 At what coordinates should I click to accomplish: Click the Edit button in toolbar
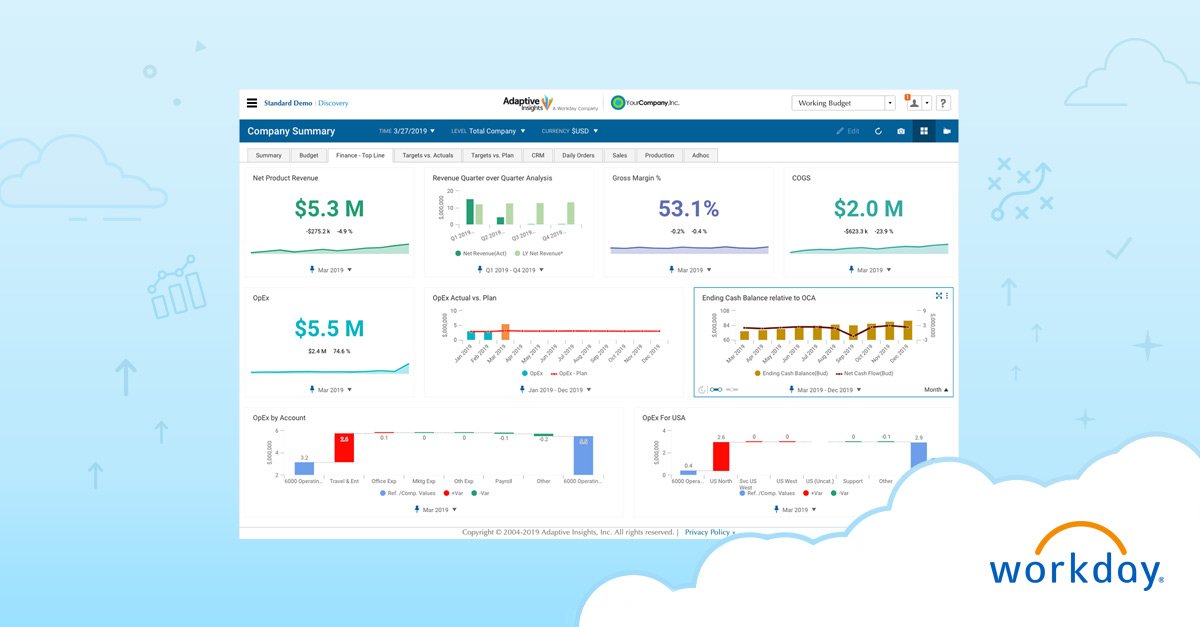(x=848, y=131)
